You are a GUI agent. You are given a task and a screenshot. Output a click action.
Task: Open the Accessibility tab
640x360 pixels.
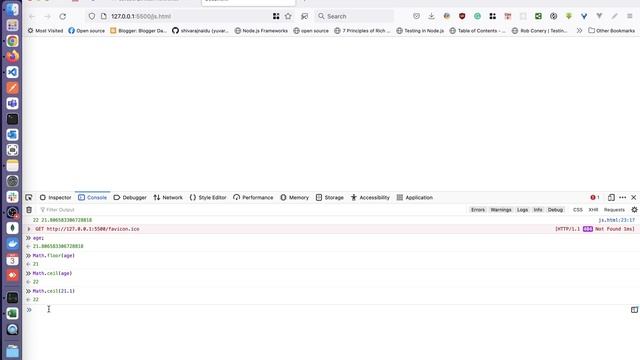click(x=370, y=198)
